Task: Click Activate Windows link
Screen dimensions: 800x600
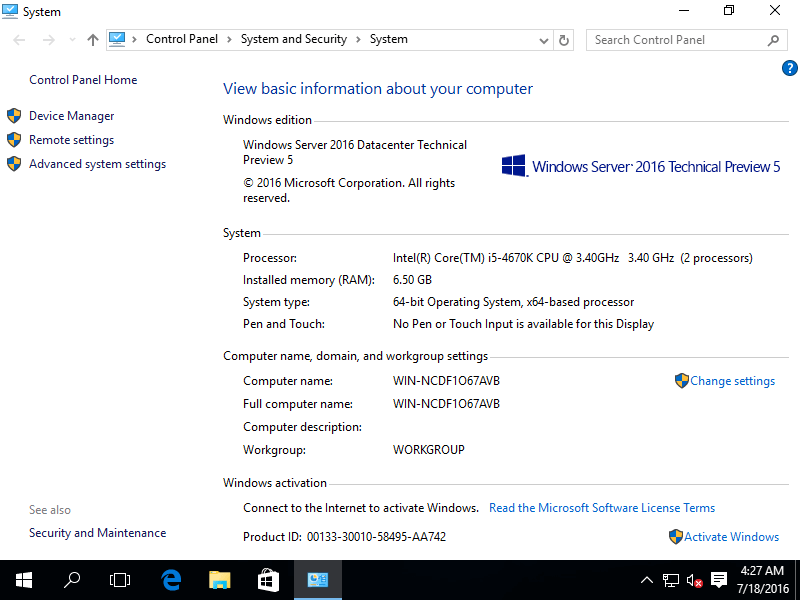Action: pyautogui.click(x=731, y=537)
